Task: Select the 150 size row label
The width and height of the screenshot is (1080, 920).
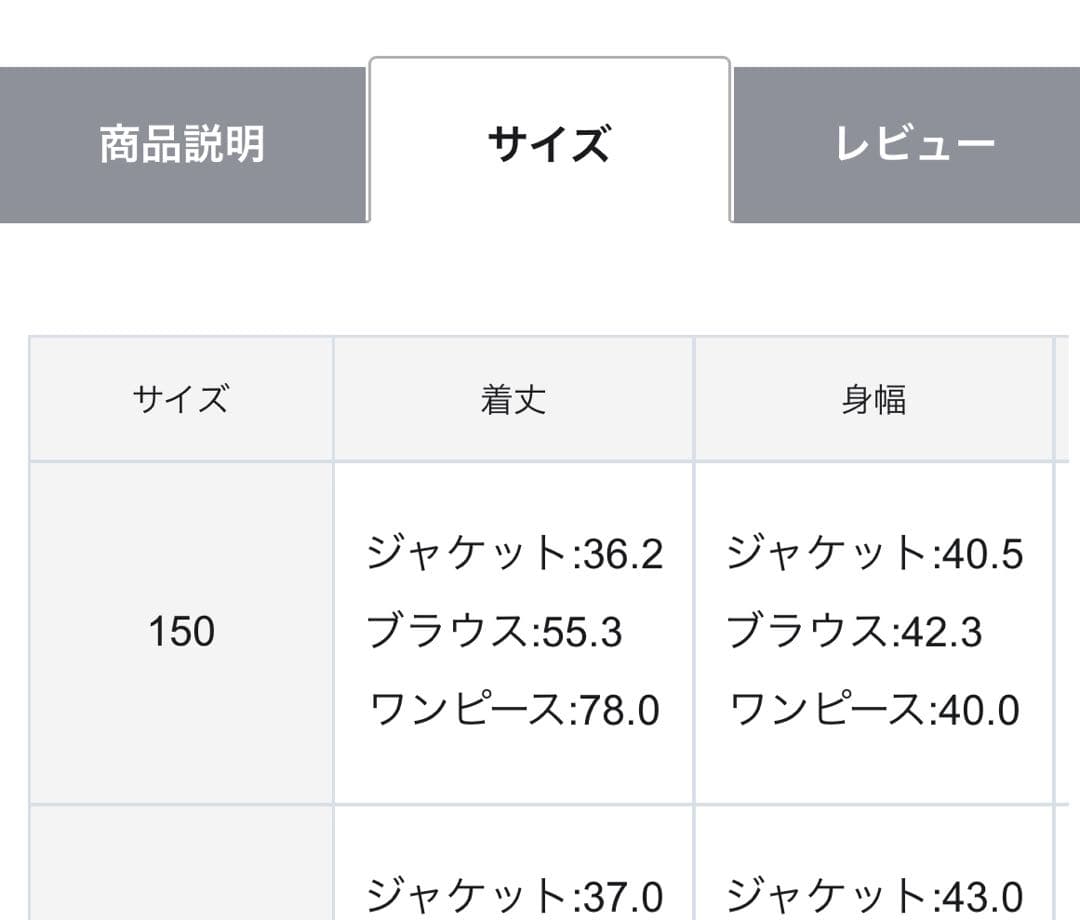Action: click(181, 632)
